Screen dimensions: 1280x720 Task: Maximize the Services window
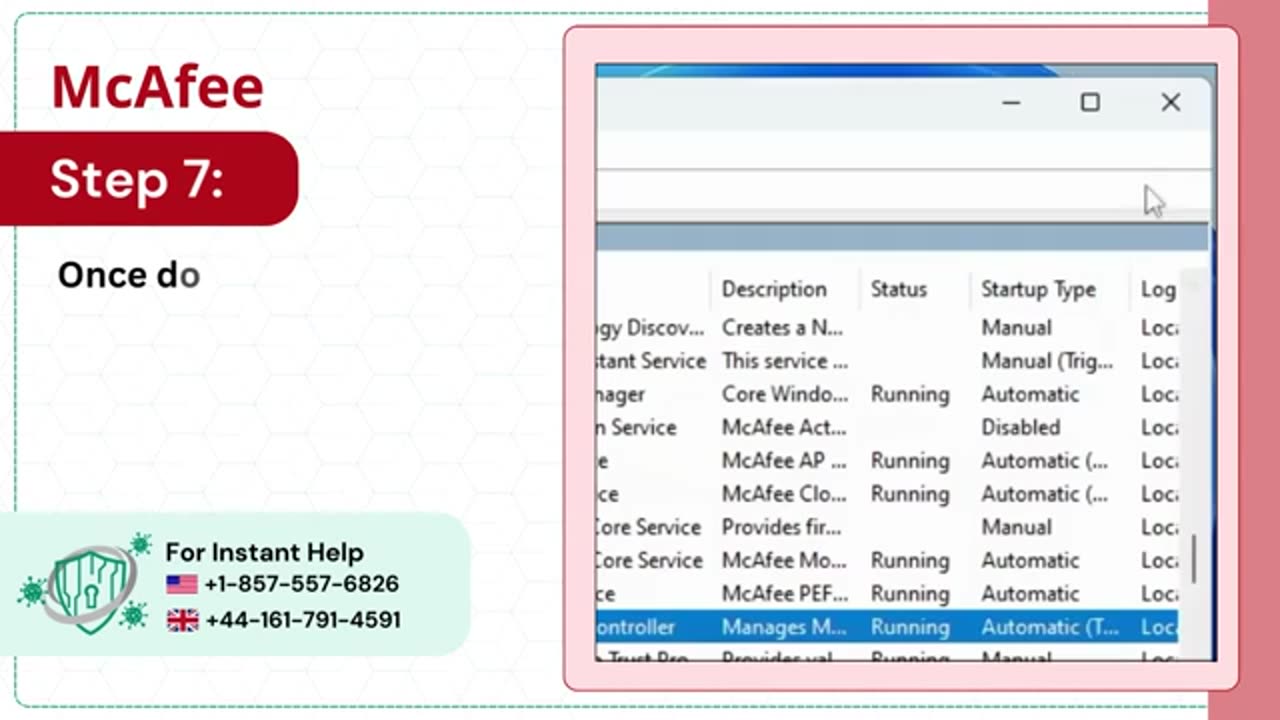coord(1090,102)
